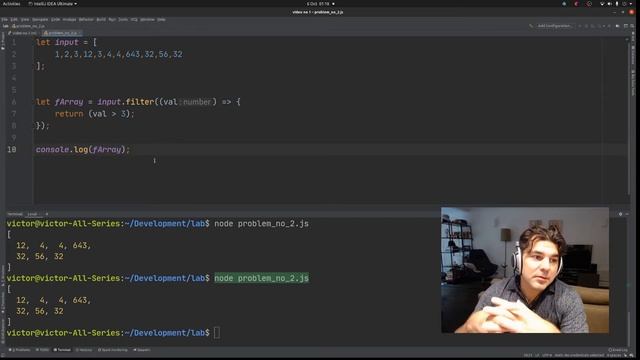The image size is (640, 360).
Task: Open the Edit menu
Action: pyautogui.click(x=14, y=20)
